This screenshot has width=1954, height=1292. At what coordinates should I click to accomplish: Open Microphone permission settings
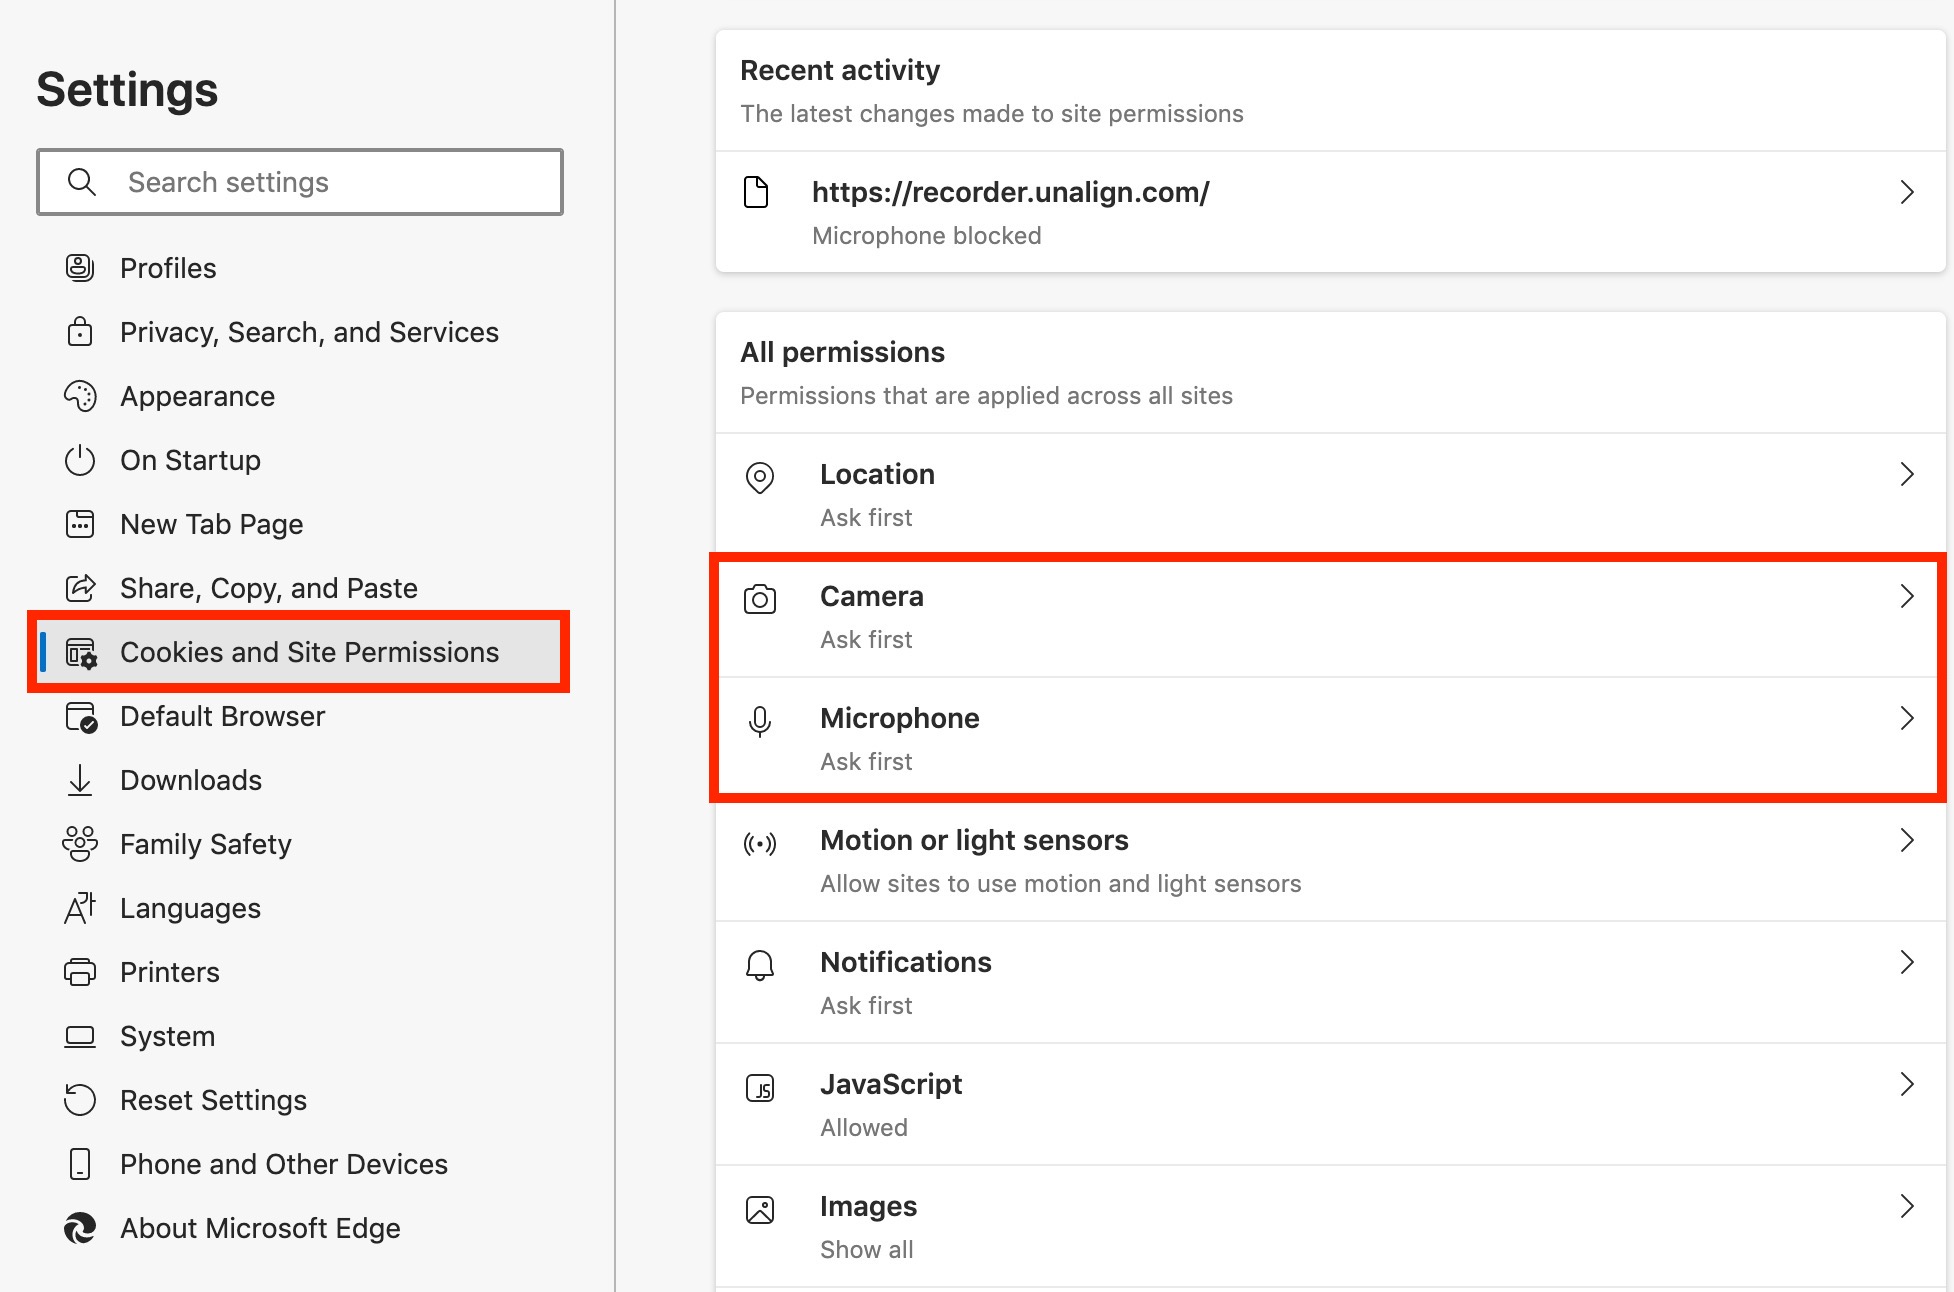1330,738
